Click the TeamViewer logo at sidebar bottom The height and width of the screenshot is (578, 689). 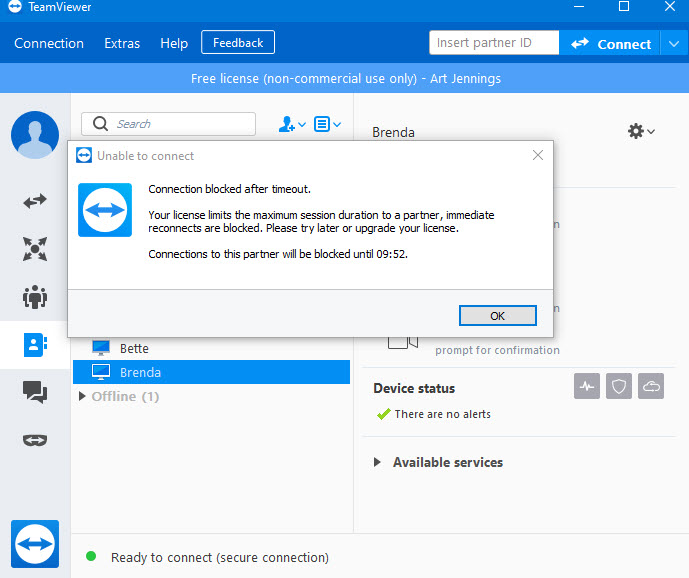[35, 544]
